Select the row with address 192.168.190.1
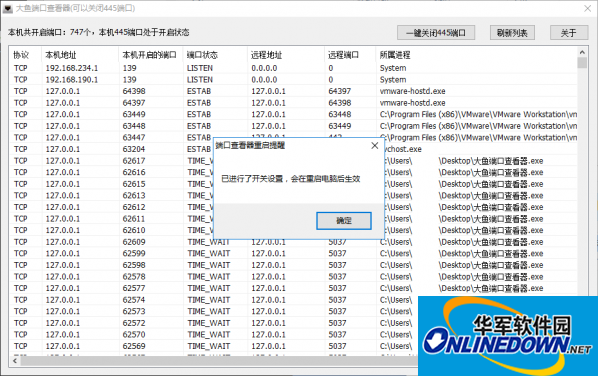598x376 pixels. point(294,80)
